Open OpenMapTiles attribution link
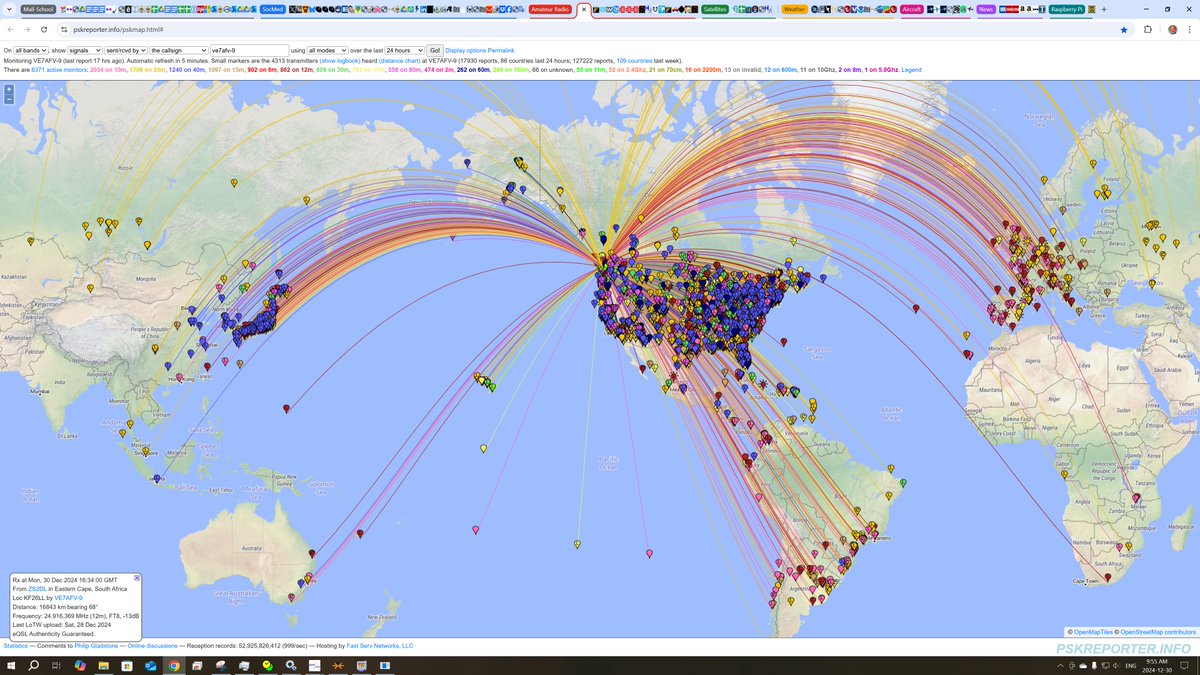This screenshot has width=1200, height=675. 1095,632
